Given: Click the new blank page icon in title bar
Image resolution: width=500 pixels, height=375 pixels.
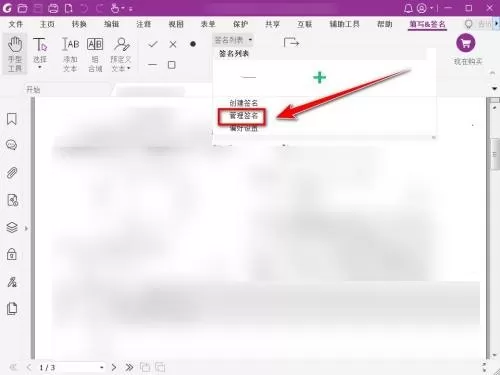Looking at the screenshot, I should 68,8.
